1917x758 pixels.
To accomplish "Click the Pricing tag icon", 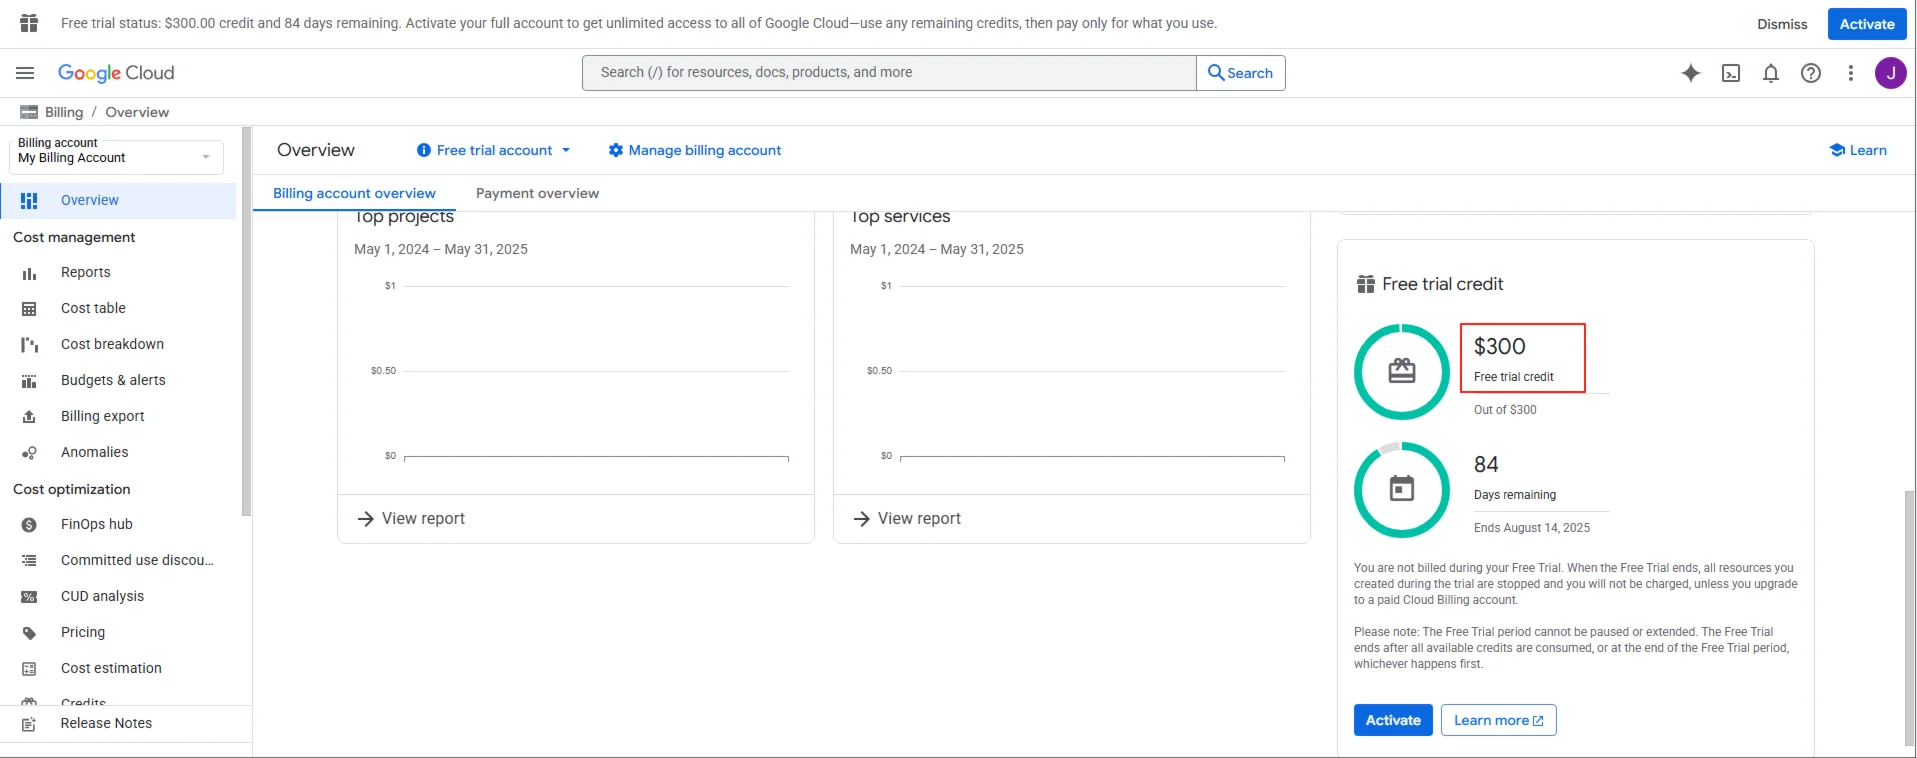I will [29, 633].
